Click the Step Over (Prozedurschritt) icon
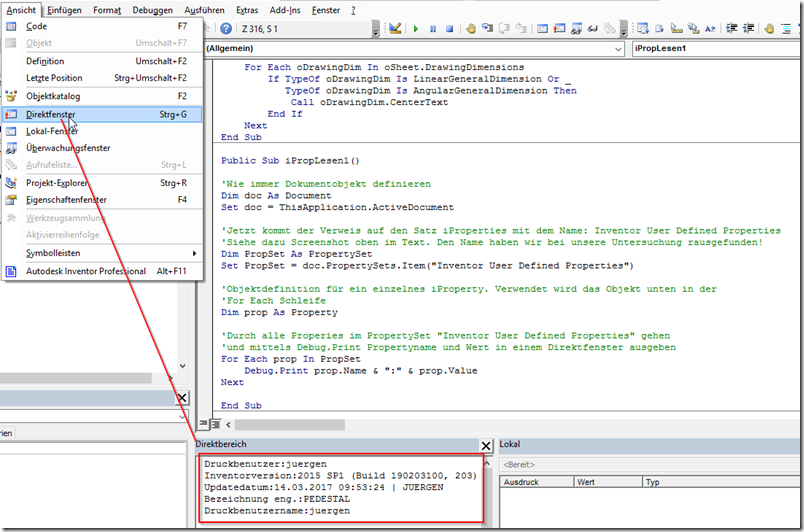Viewport: 804px width, 532px height. click(505, 29)
